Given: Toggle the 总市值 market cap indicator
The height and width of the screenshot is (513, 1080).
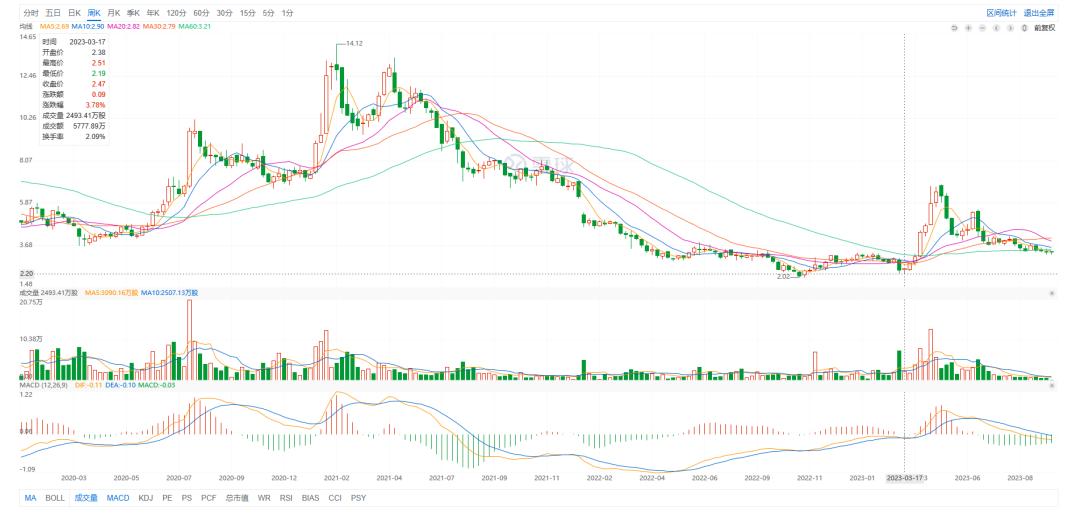Looking at the screenshot, I should tap(237, 498).
